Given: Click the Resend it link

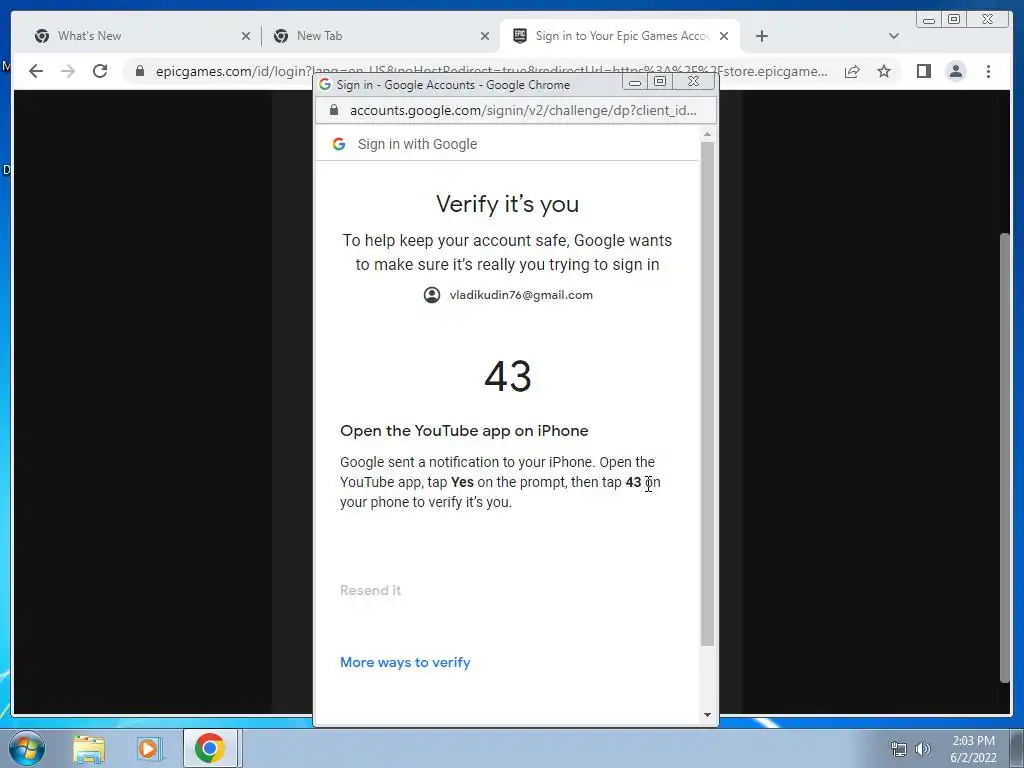Looking at the screenshot, I should coord(370,590).
